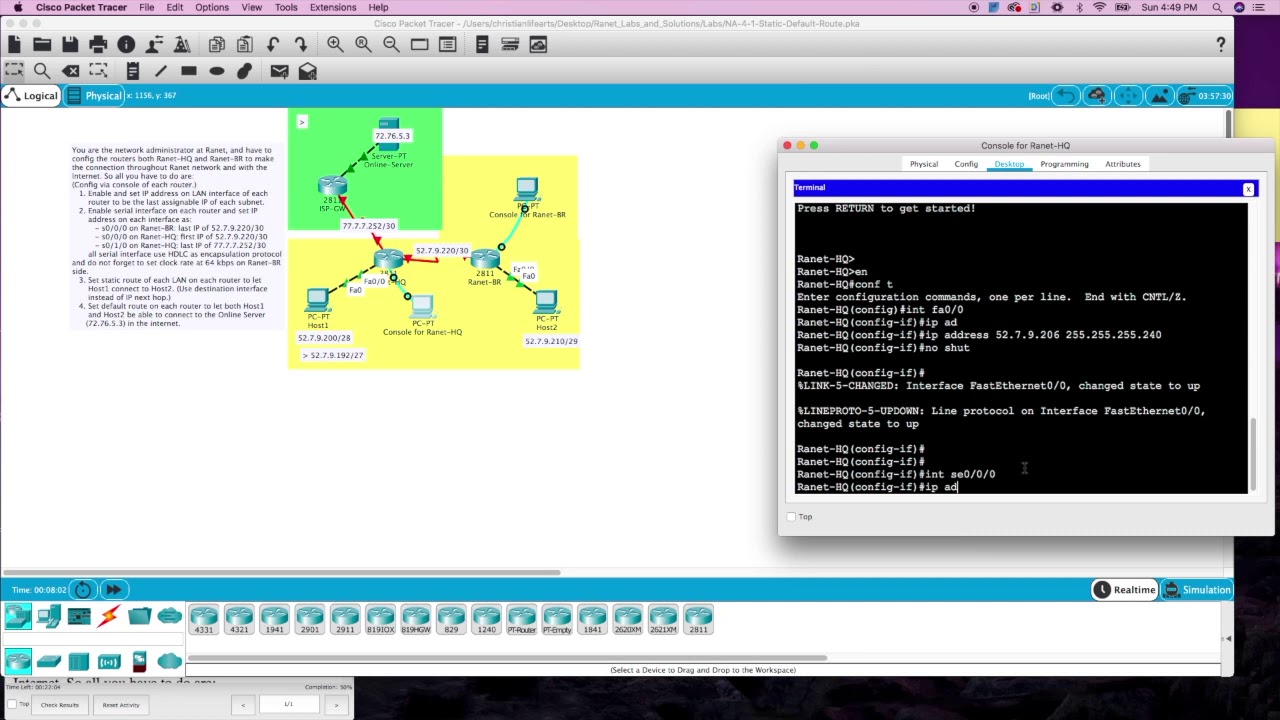Switch to Simulation mode
This screenshot has width=1280, height=720.
click(x=1197, y=590)
